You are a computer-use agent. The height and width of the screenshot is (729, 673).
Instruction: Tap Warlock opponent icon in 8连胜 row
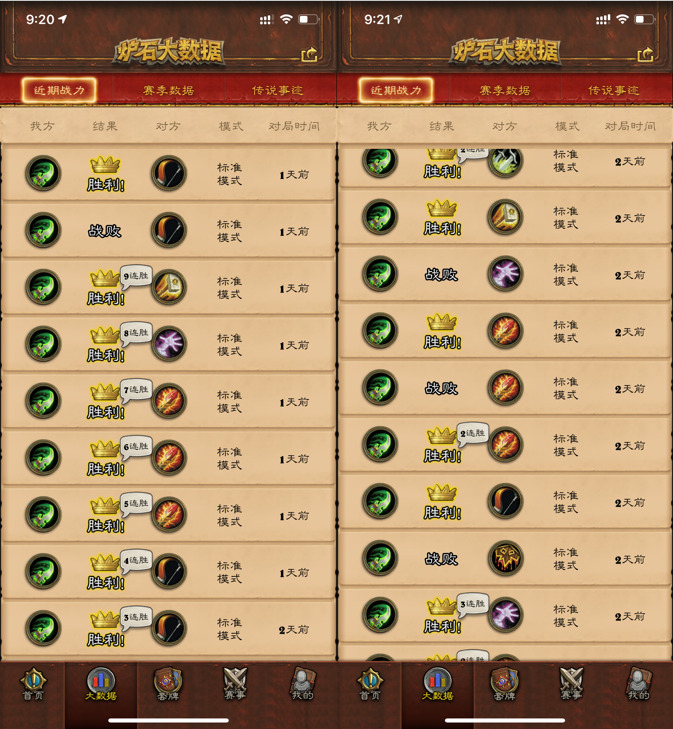click(x=169, y=344)
